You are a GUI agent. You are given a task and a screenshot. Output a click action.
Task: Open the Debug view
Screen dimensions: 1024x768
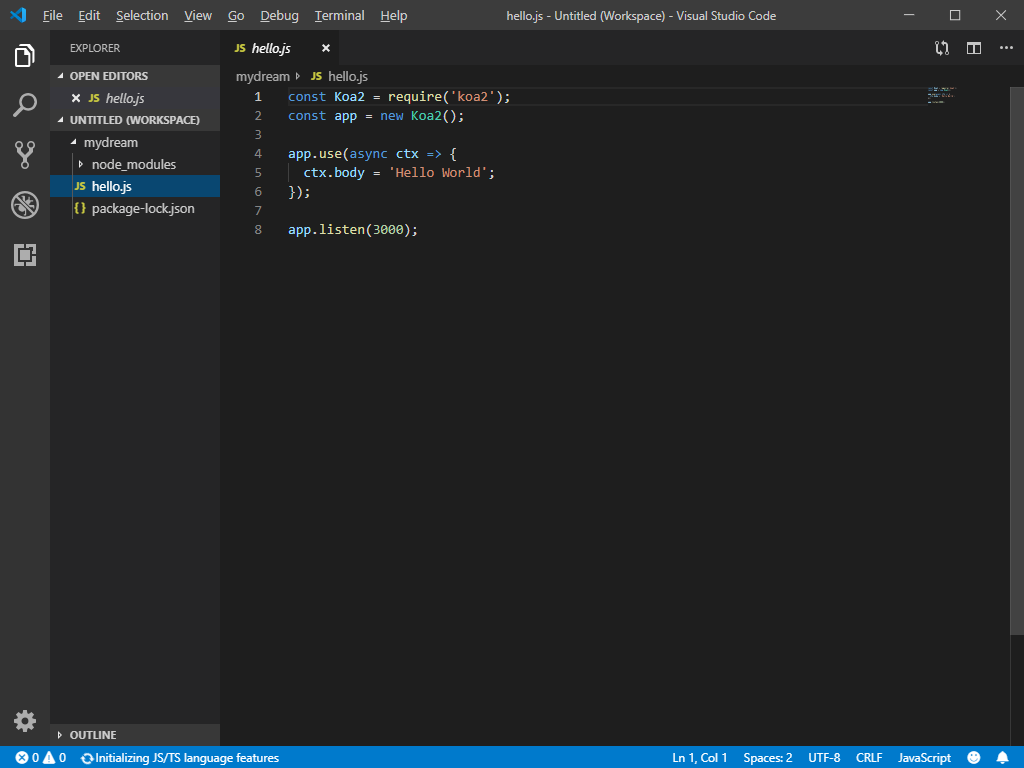(x=24, y=205)
